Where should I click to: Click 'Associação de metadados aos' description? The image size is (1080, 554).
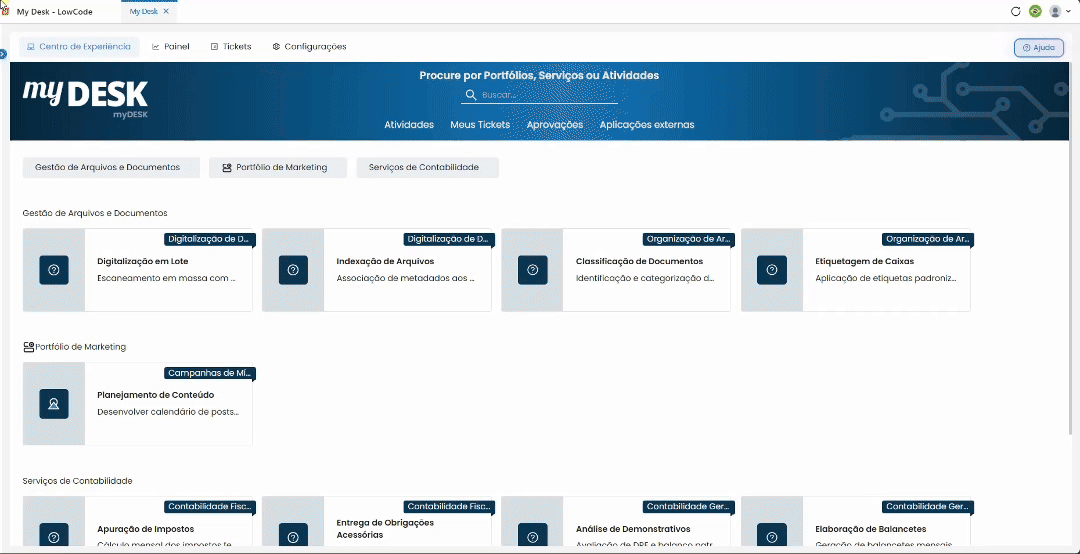click(x=406, y=278)
